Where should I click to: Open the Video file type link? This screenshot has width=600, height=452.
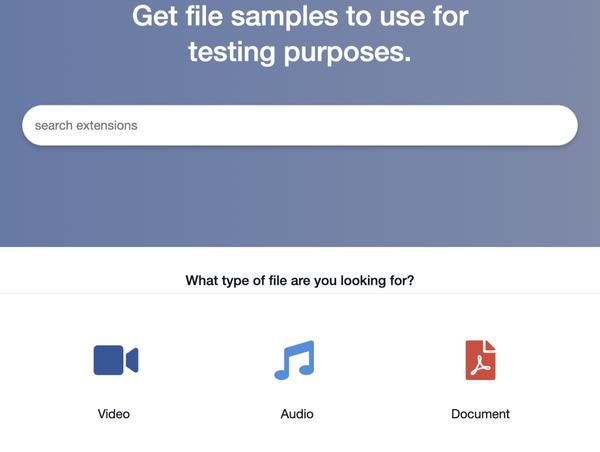click(x=114, y=414)
